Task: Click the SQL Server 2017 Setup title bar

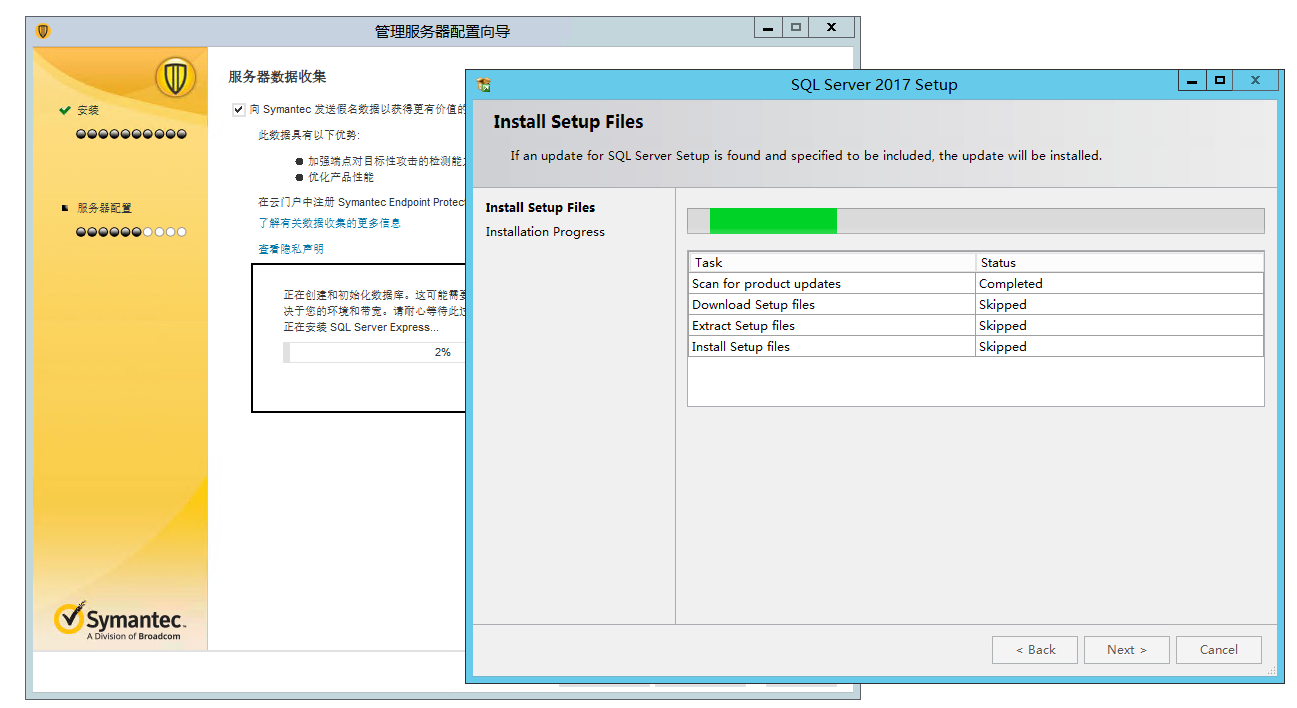Action: 874,85
